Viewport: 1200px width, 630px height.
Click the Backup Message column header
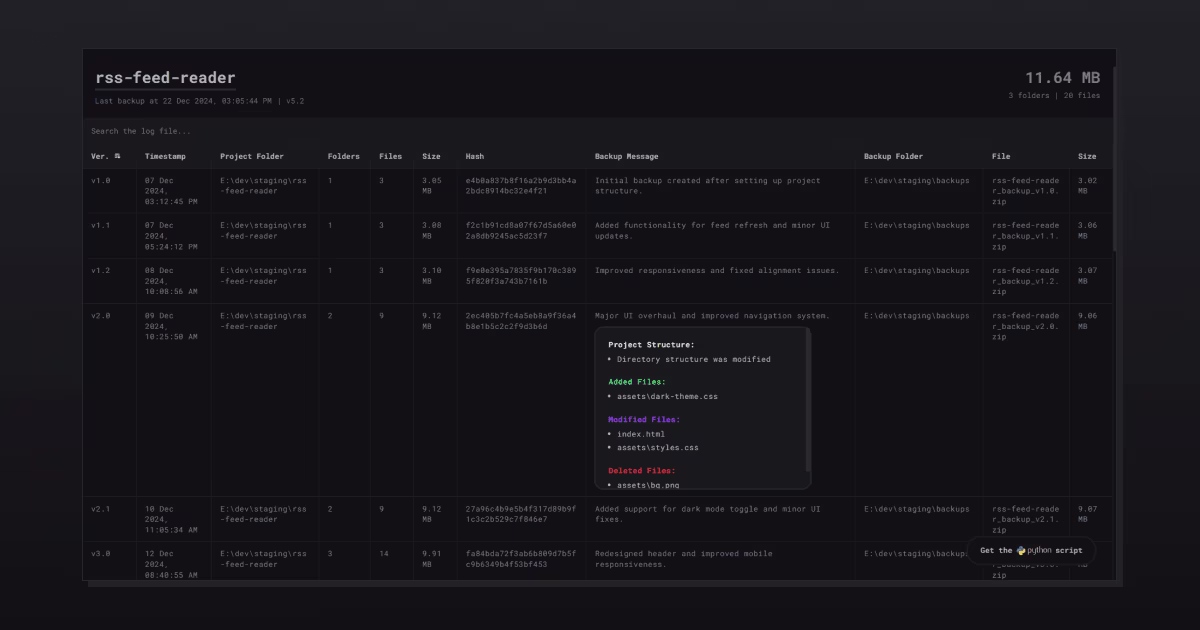pos(626,156)
